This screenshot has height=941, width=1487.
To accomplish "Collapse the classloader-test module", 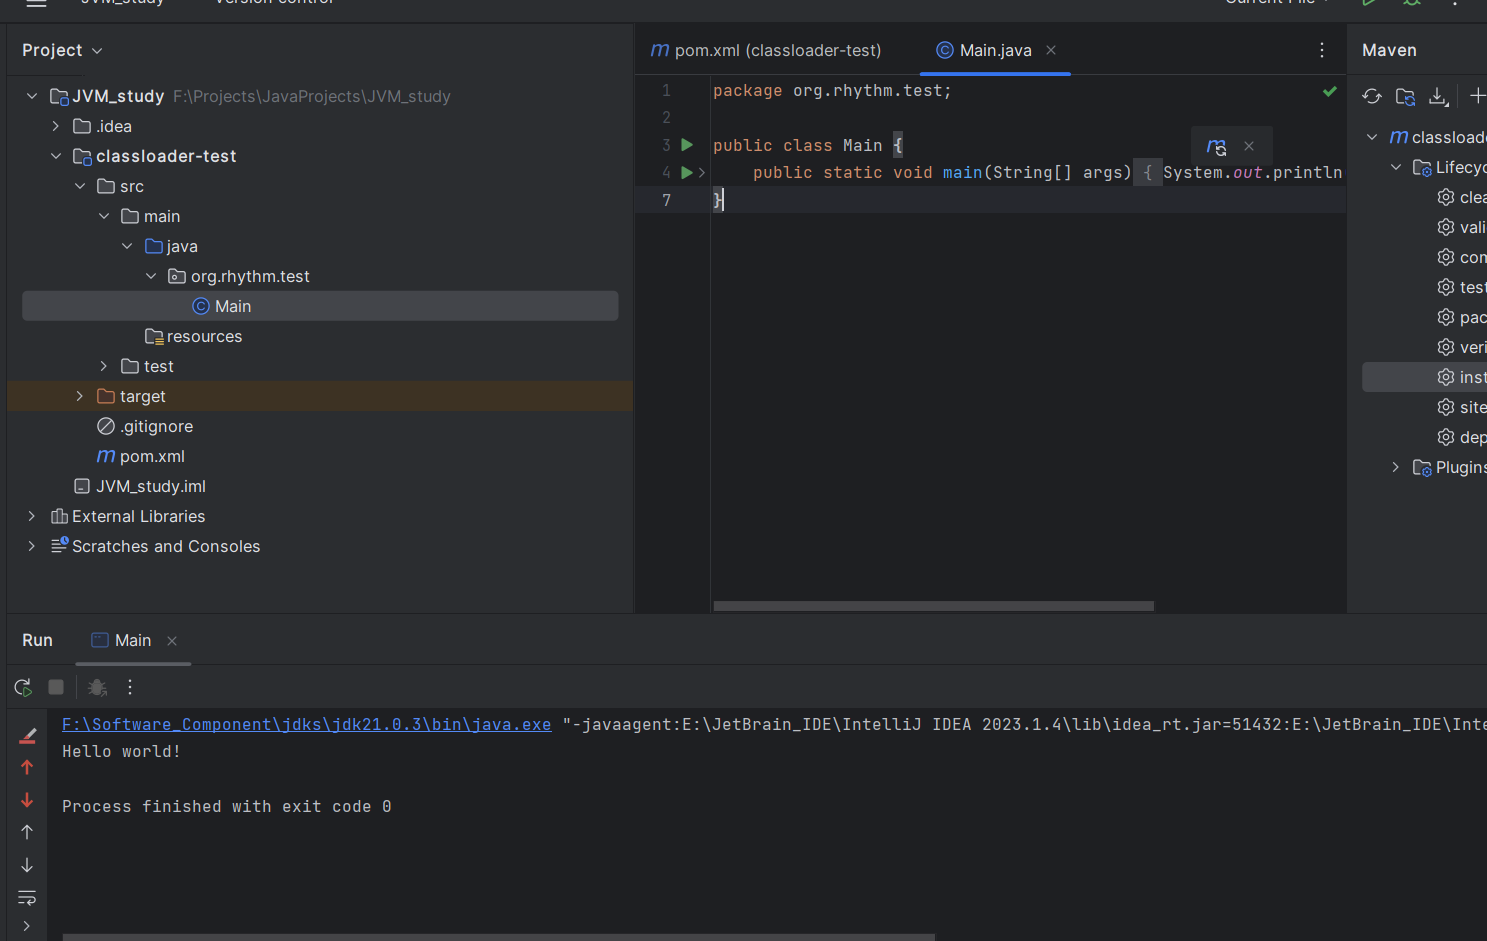I will coord(56,156).
